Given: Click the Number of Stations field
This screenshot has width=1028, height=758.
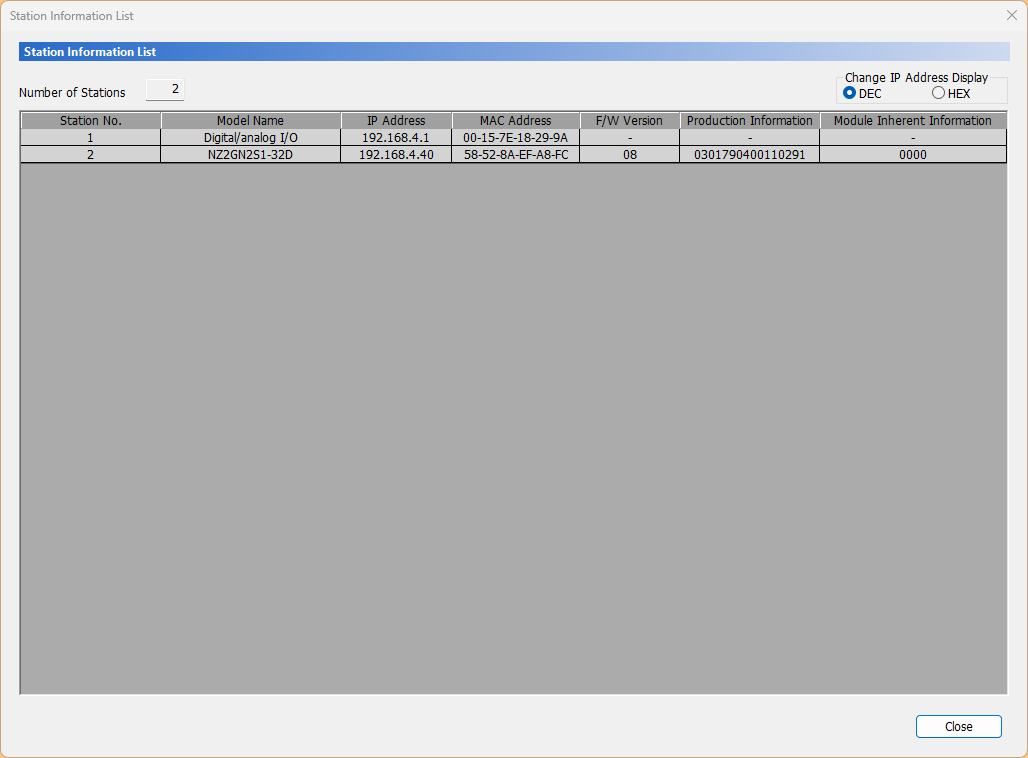Looking at the screenshot, I should tap(165, 90).
